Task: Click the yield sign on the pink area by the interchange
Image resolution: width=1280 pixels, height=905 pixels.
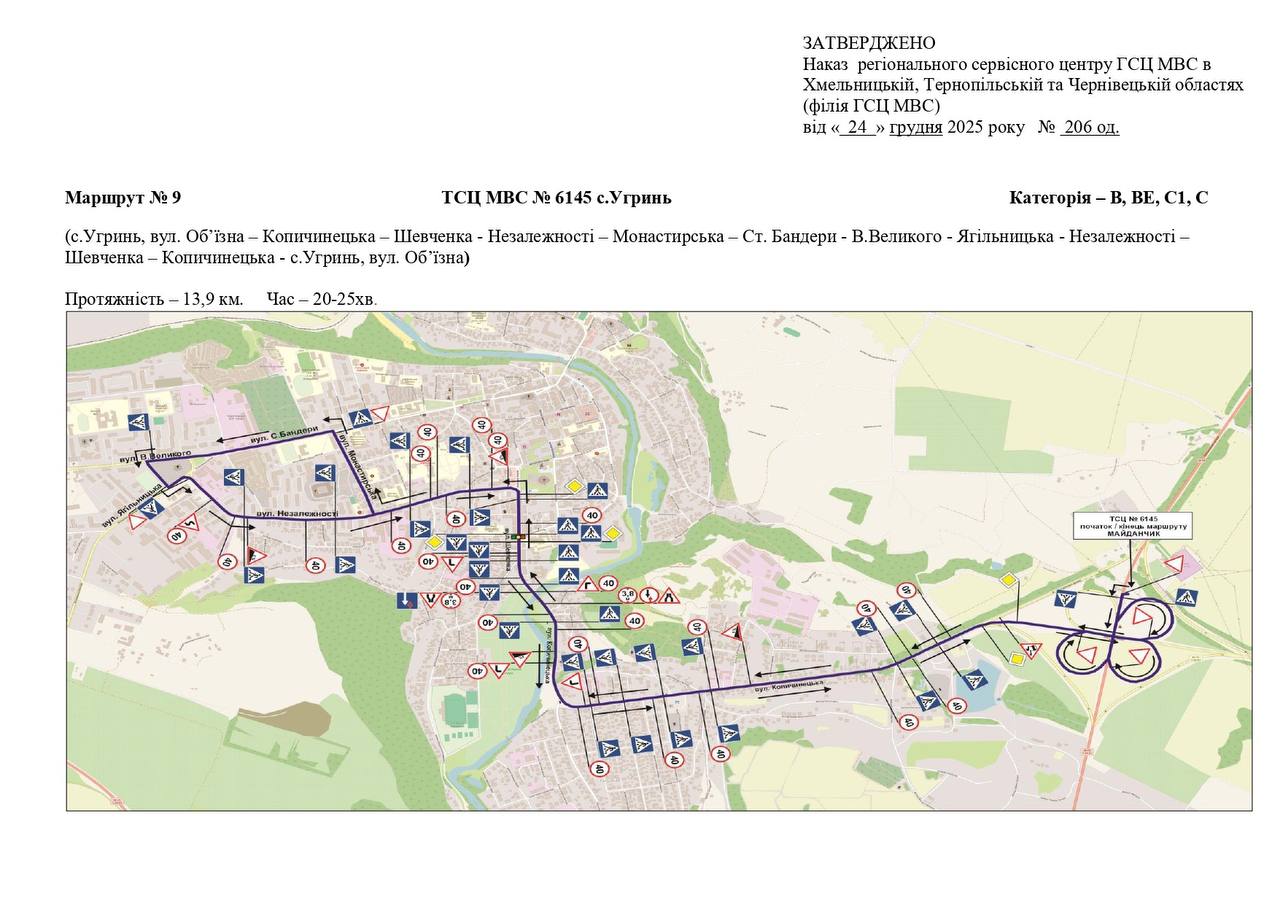Action: [1176, 563]
